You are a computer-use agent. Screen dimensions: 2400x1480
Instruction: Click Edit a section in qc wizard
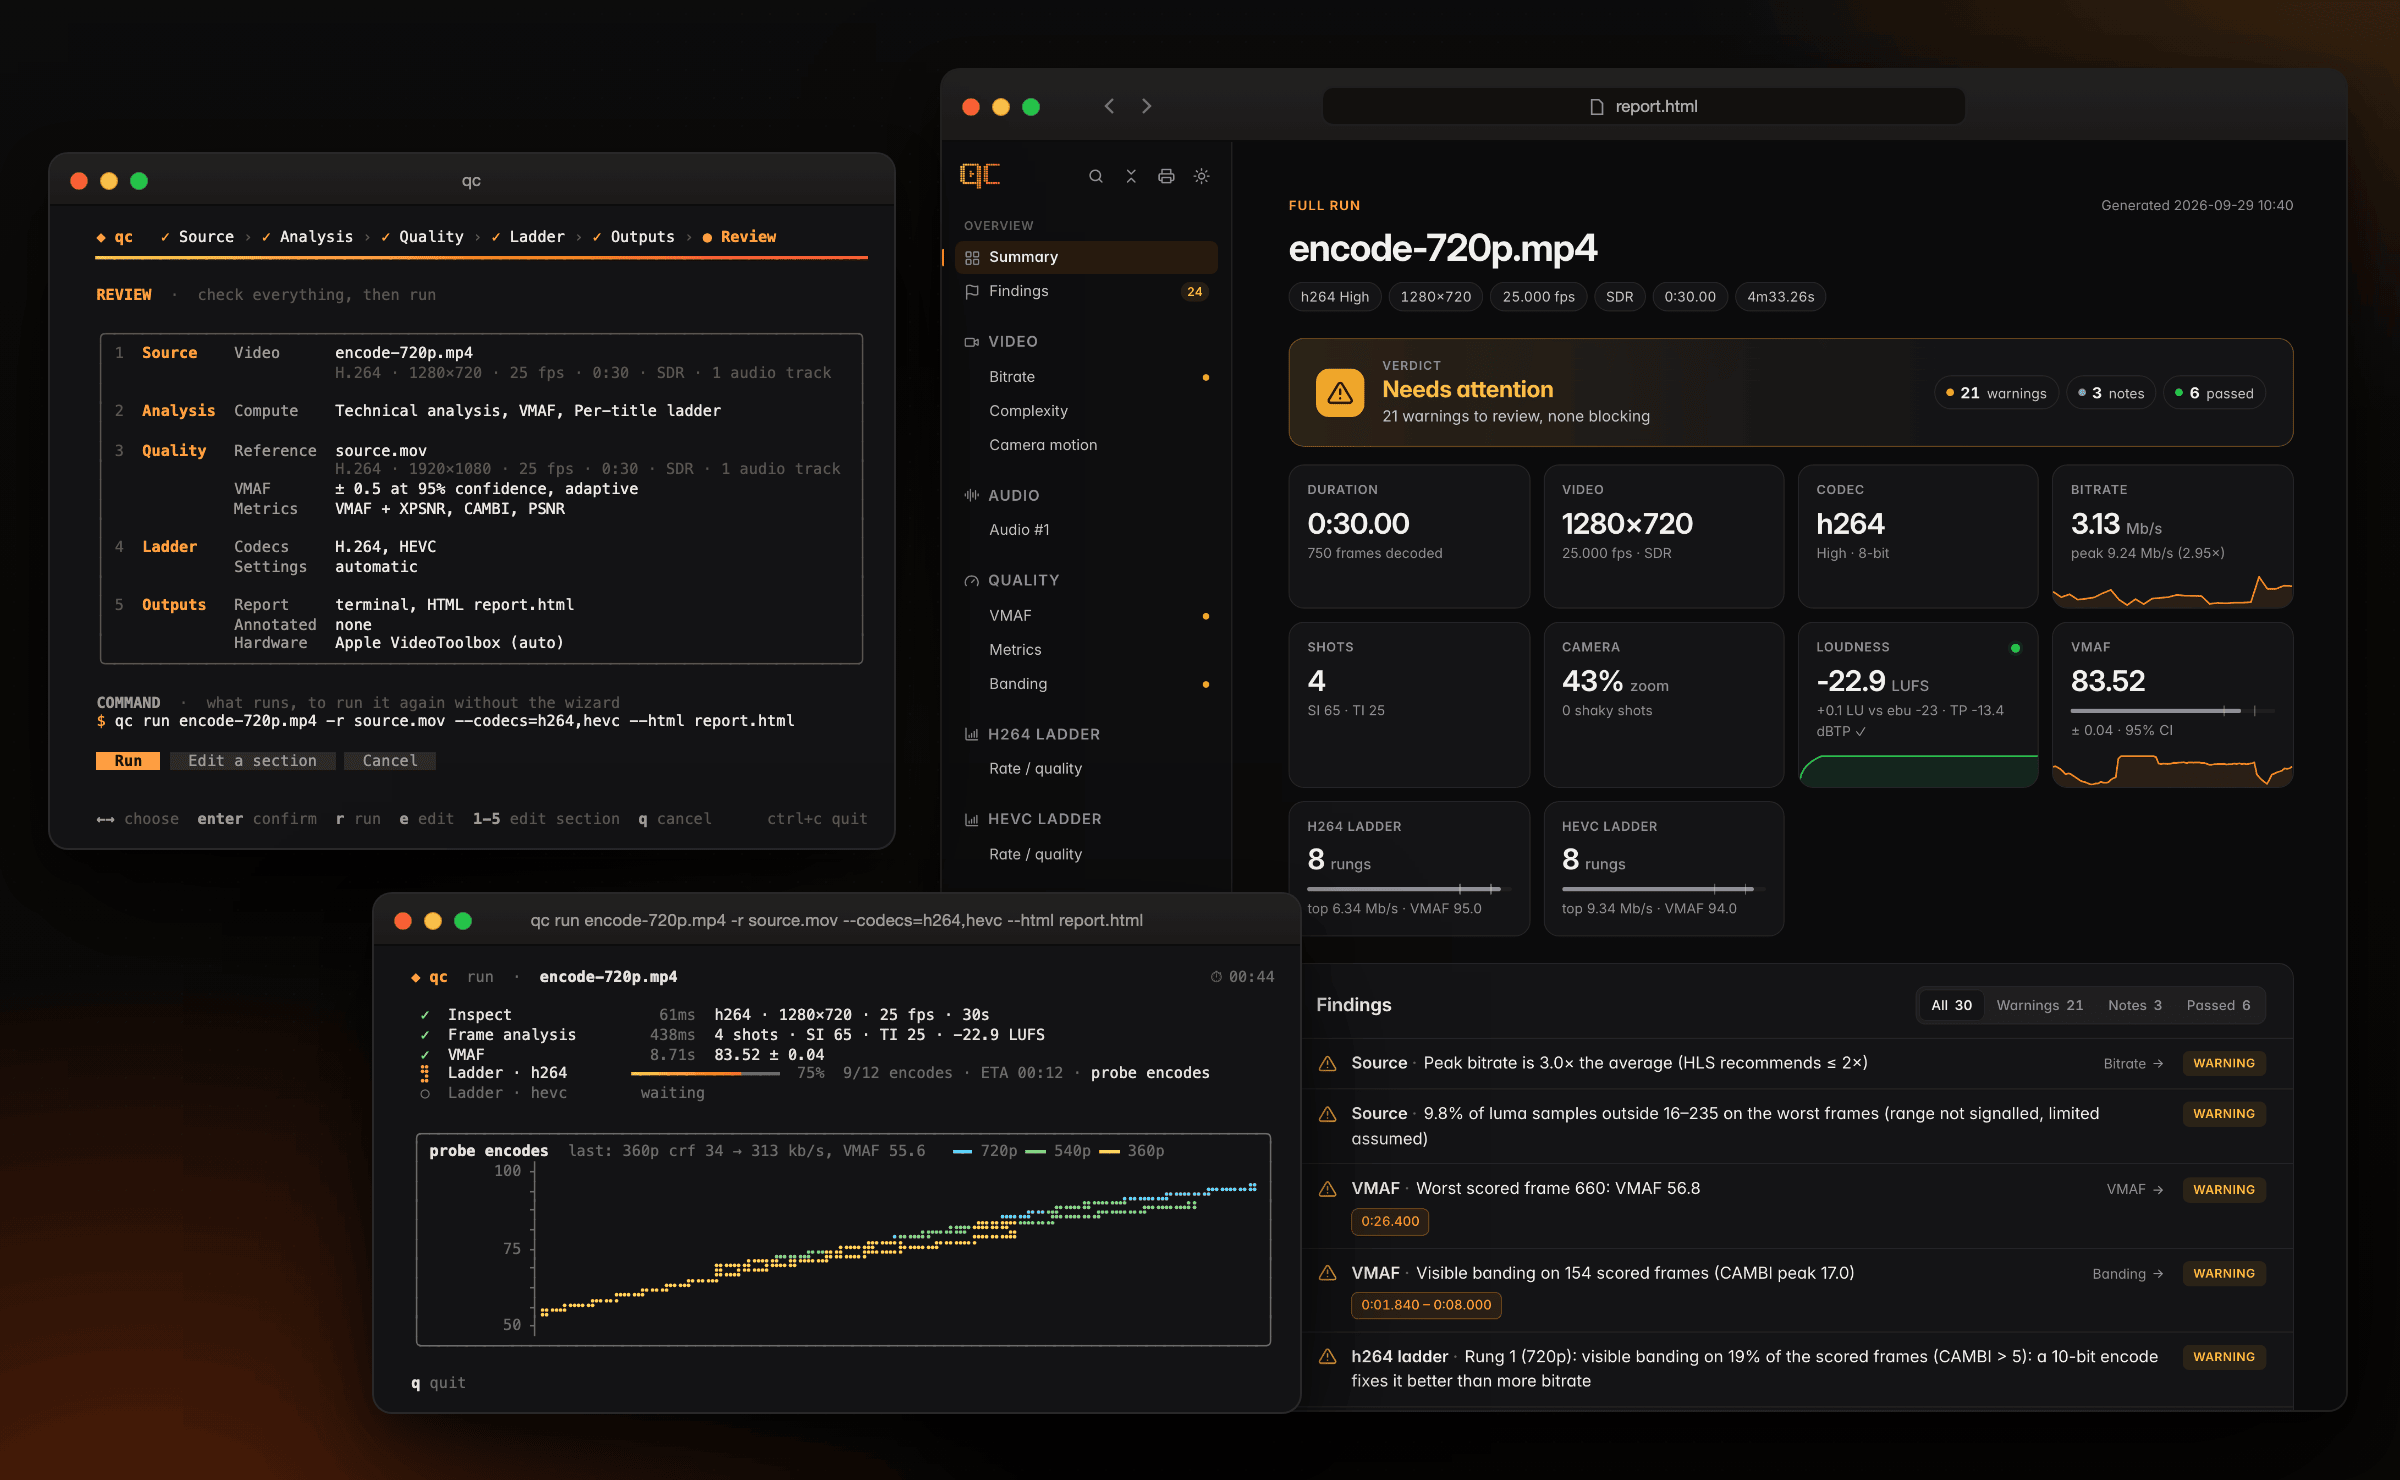pyautogui.click(x=252, y=761)
